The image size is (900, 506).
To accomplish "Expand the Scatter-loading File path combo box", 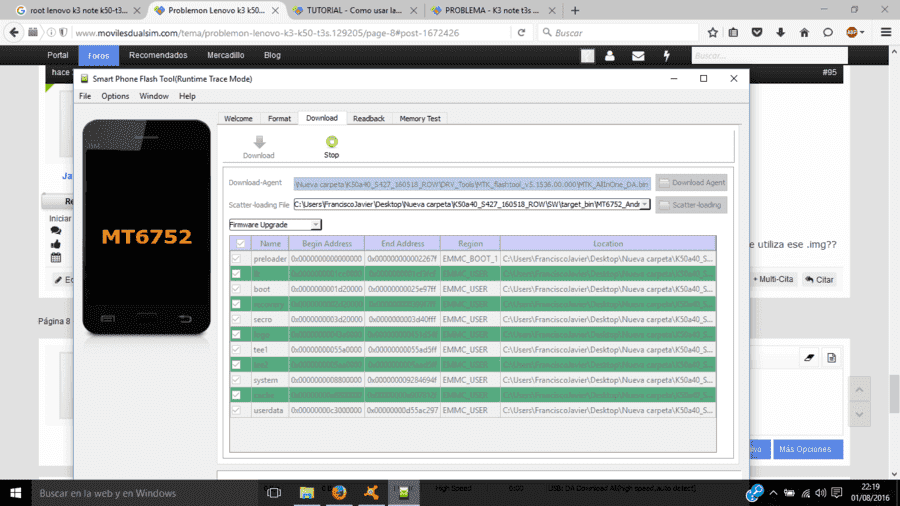I will (645, 204).
